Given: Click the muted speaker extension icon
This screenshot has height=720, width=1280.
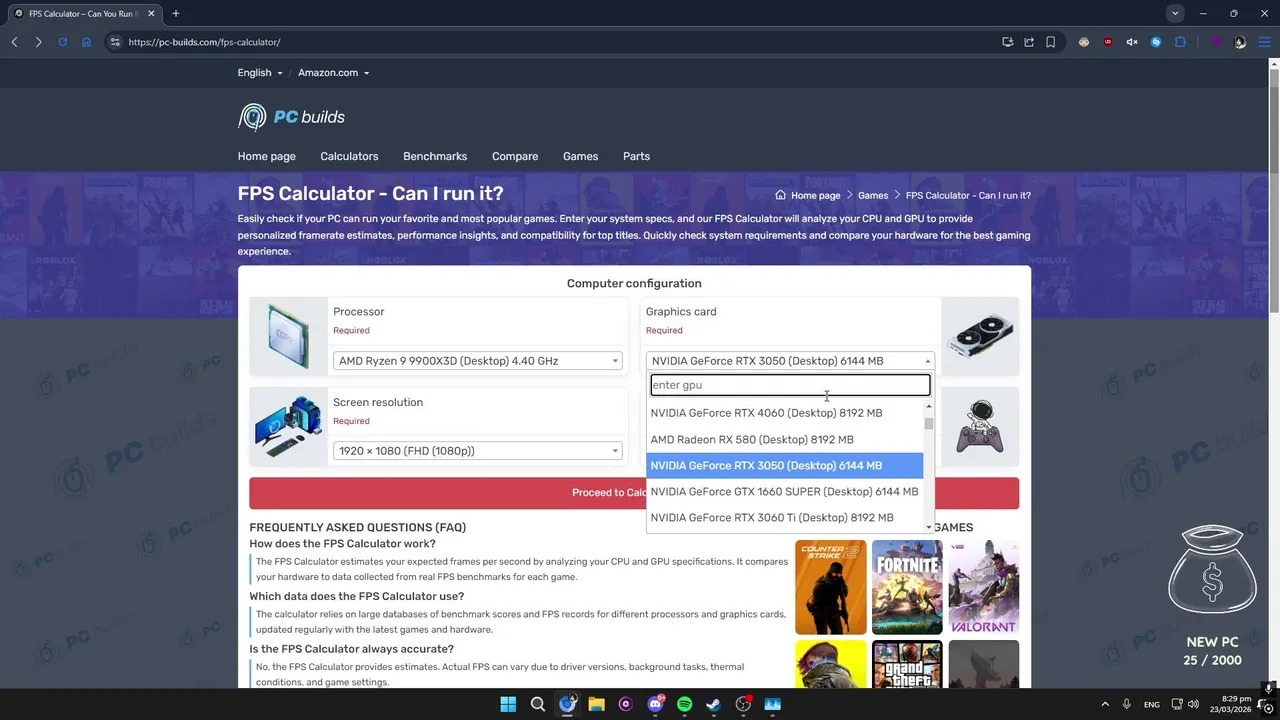Looking at the screenshot, I should [x=1132, y=42].
